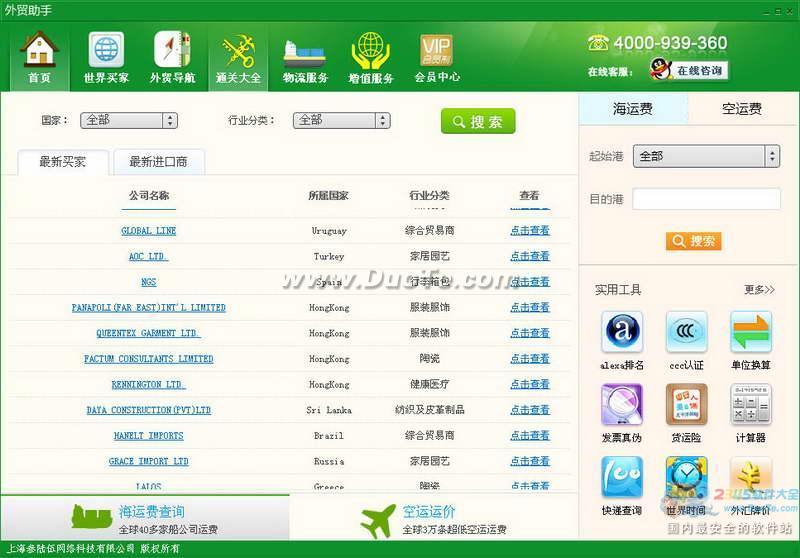The width and height of the screenshot is (800, 558).
Task: Open the 单位换算 converter icon
Action: pos(751,332)
